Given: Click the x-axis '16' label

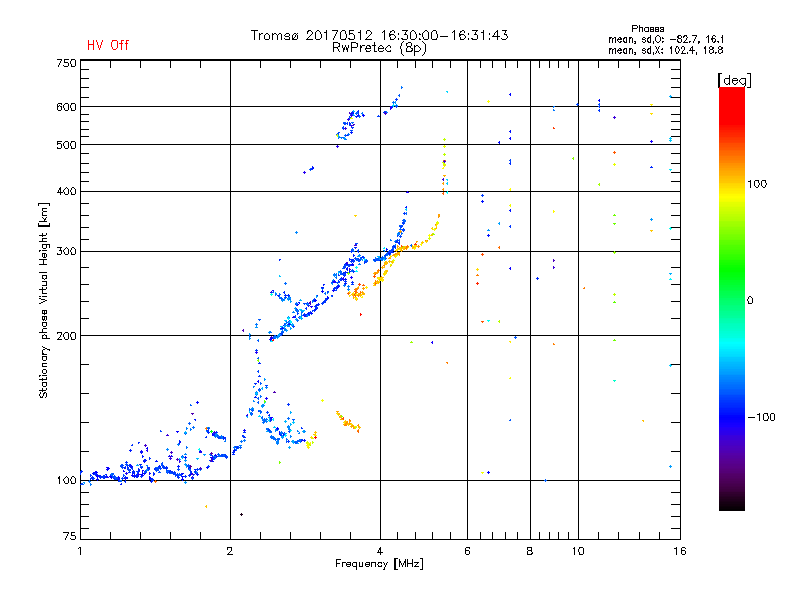Looking at the screenshot, I should click(x=680, y=551).
